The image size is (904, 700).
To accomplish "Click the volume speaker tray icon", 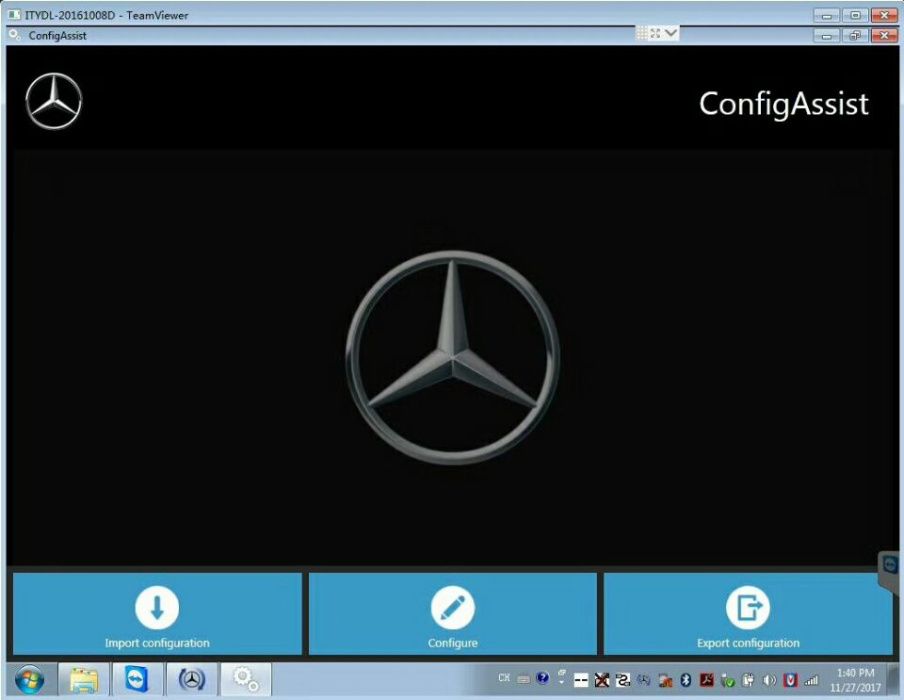I will (x=770, y=680).
